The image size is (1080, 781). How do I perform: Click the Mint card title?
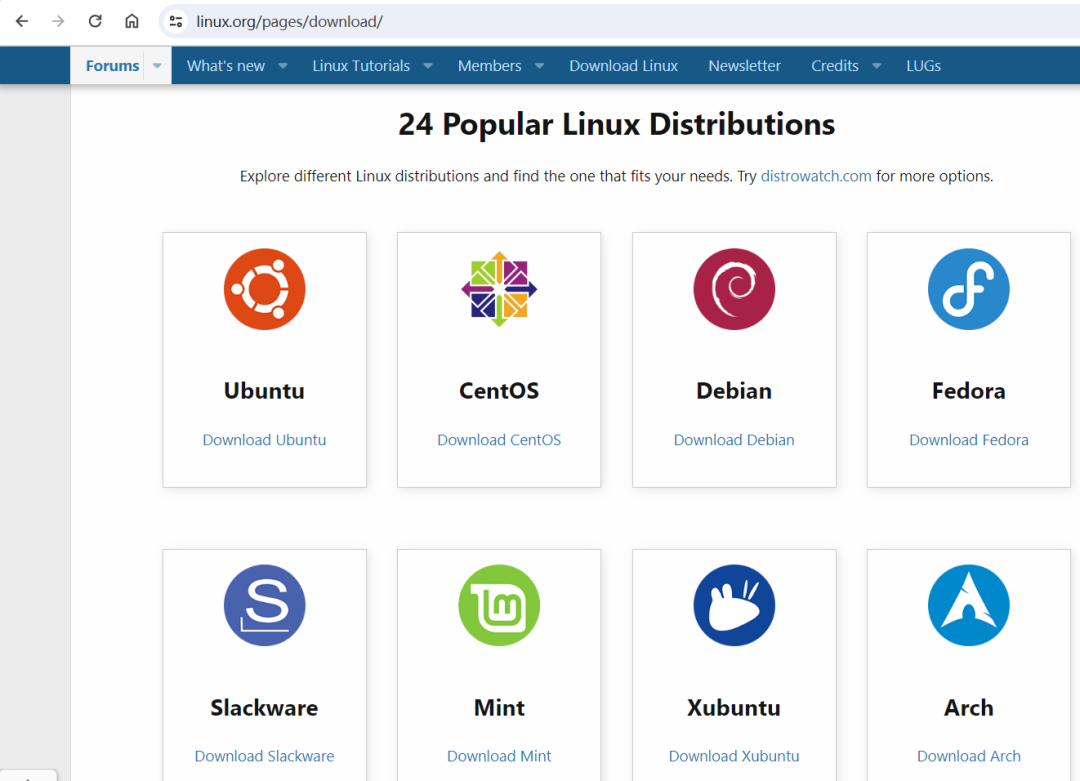coord(499,708)
